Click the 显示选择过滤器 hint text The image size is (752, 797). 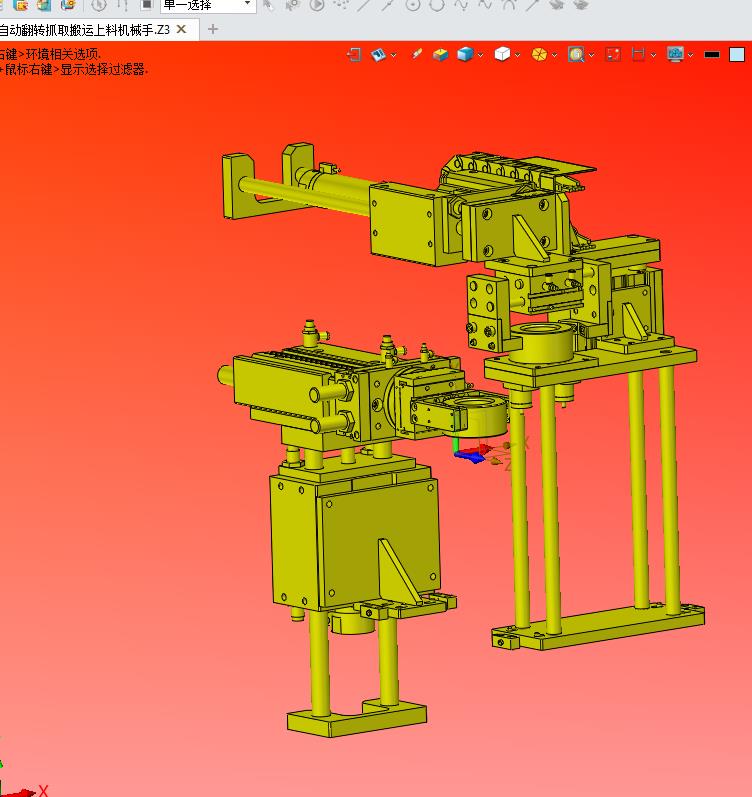pyautogui.click(x=104, y=69)
